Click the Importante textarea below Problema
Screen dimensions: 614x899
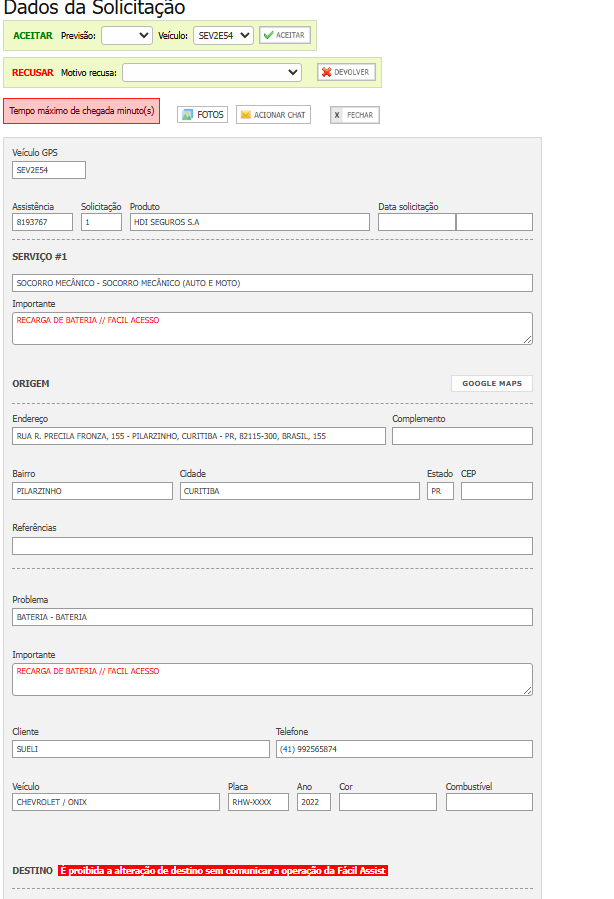272,679
